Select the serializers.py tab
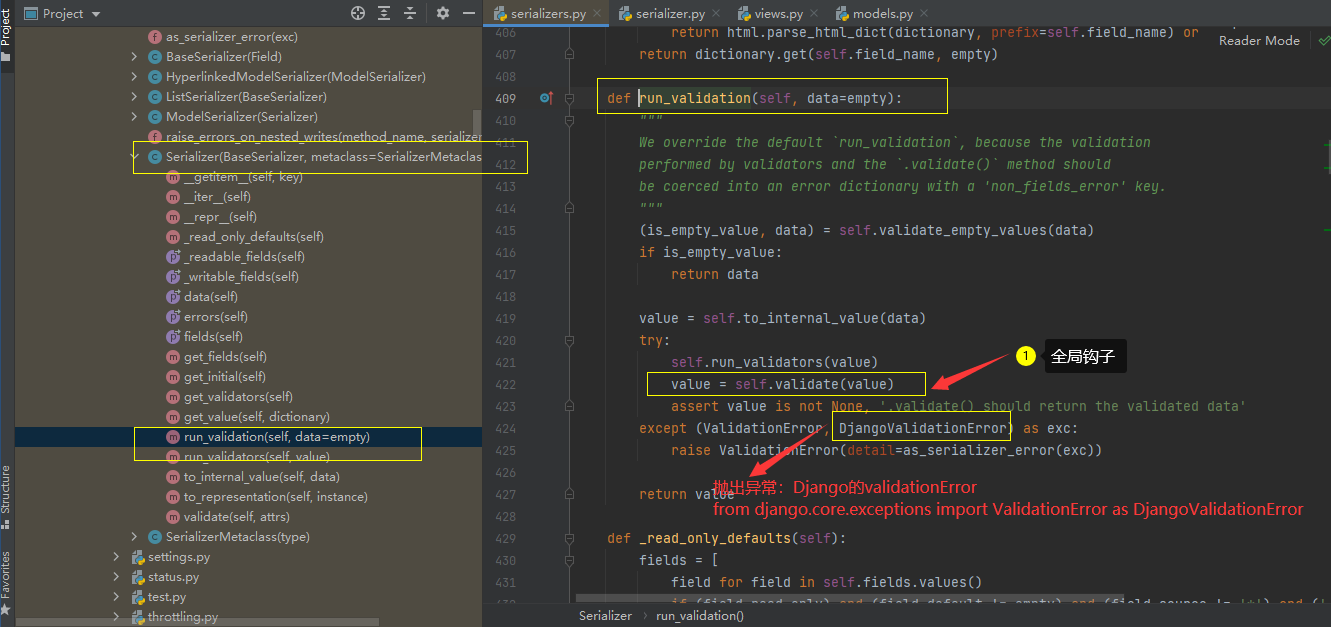Screen dimensions: 1331x627 click(548, 14)
